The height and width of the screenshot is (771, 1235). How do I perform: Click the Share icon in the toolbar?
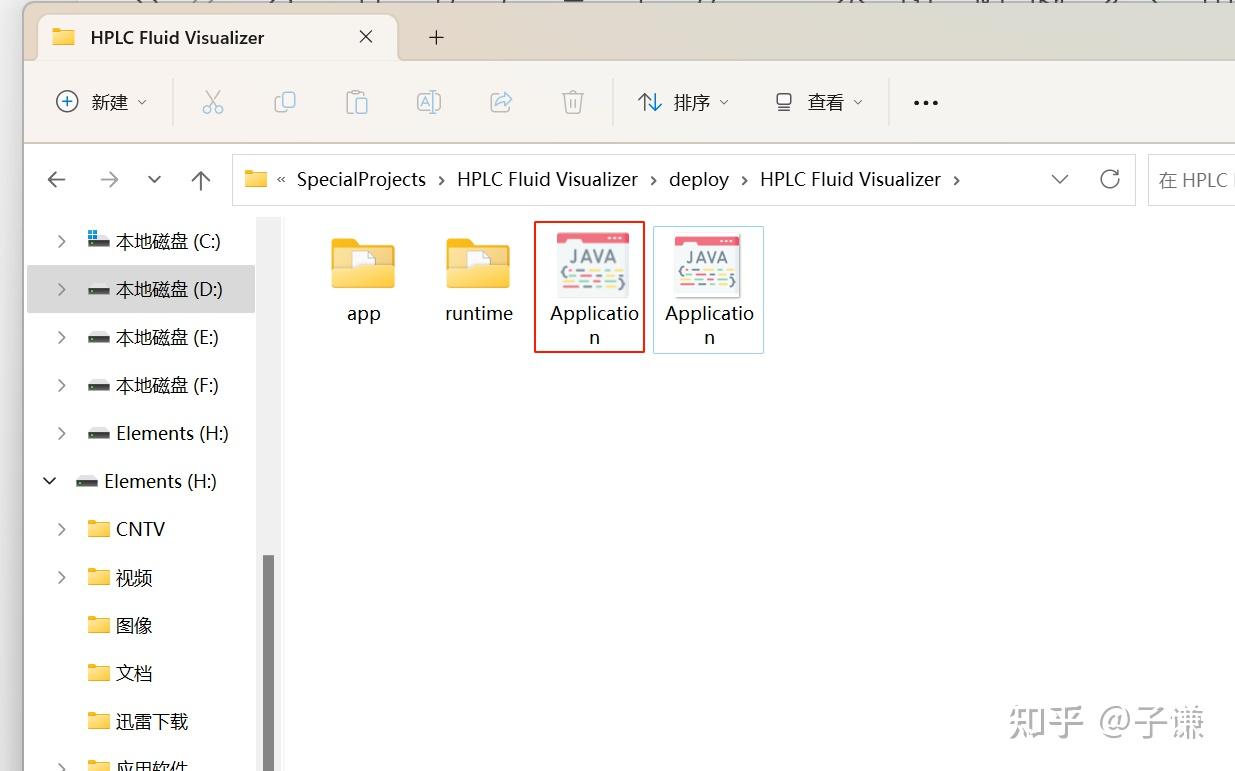pyautogui.click(x=500, y=101)
